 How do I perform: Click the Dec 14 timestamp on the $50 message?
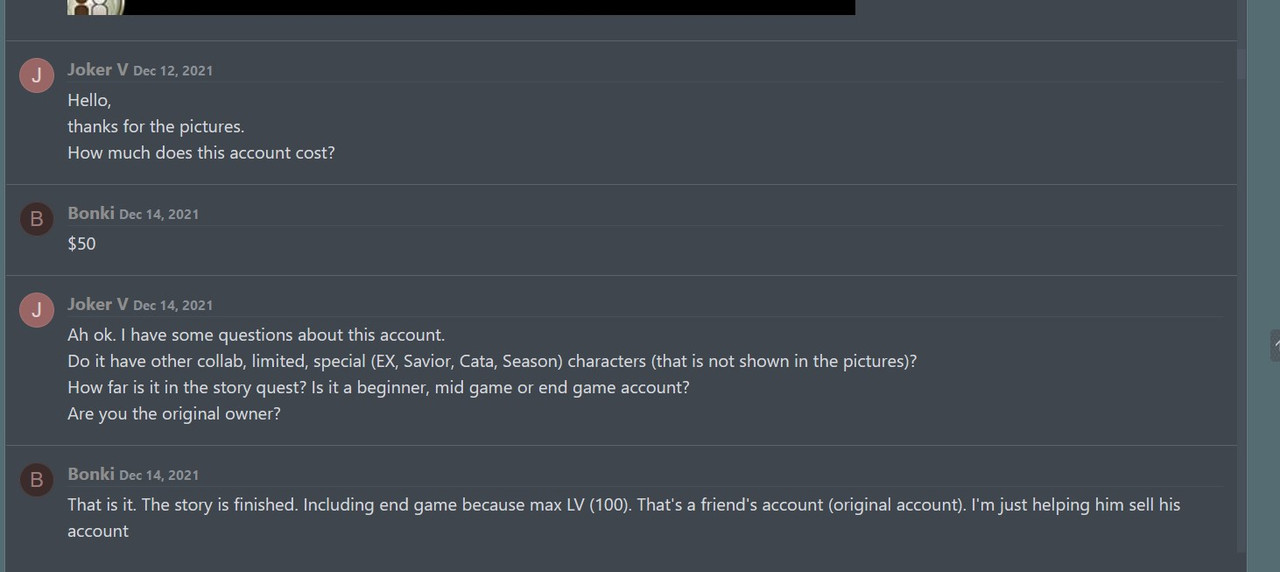pyautogui.click(x=159, y=214)
